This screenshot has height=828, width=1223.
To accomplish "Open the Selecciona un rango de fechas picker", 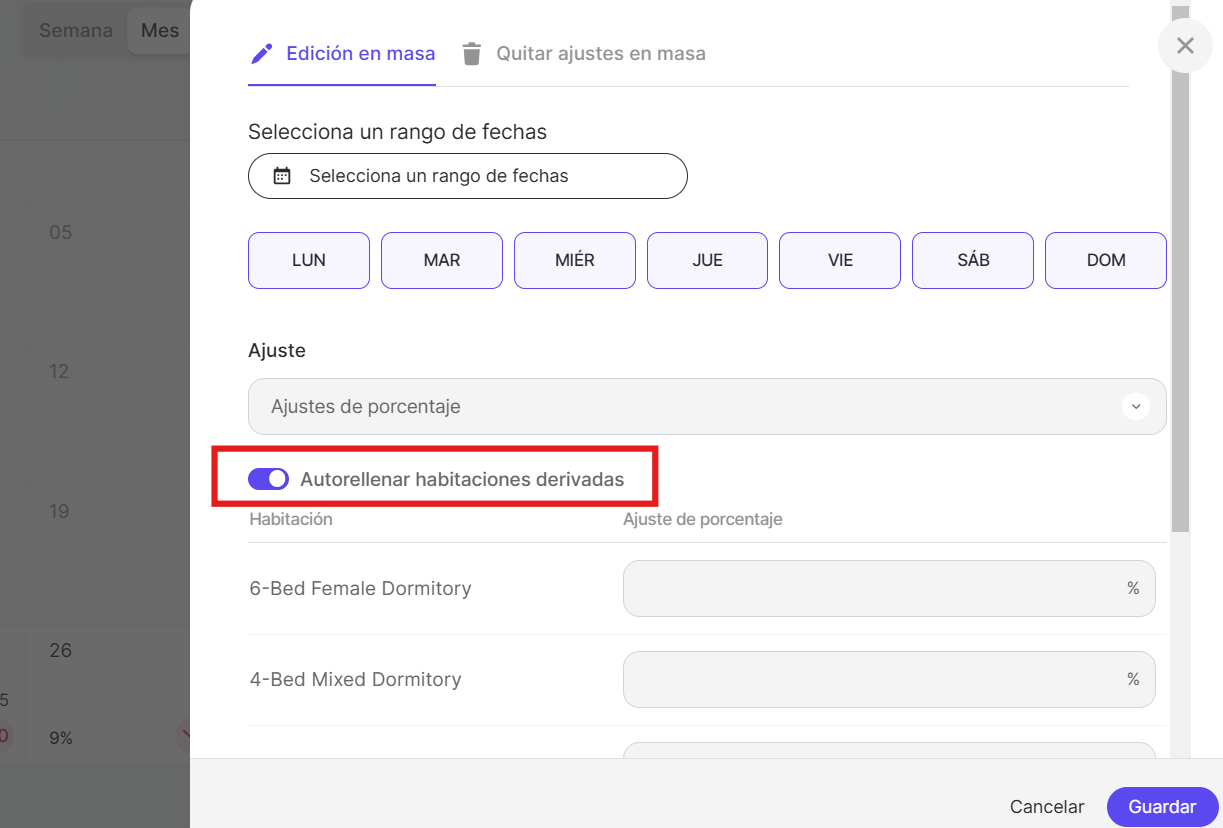I will pyautogui.click(x=468, y=176).
